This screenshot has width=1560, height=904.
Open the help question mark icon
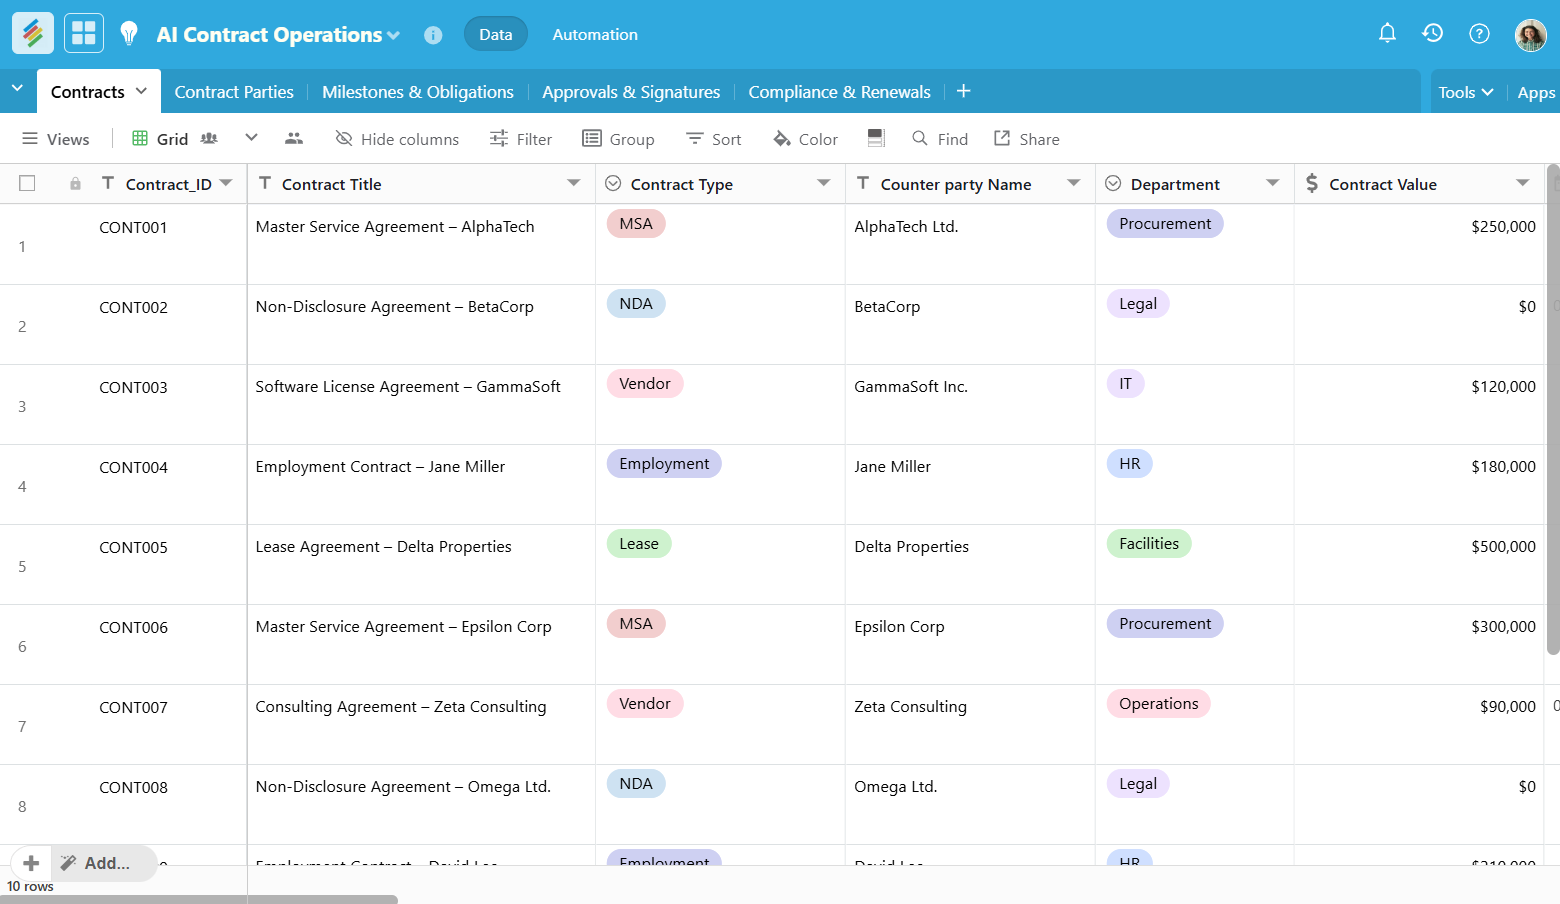click(1479, 33)
